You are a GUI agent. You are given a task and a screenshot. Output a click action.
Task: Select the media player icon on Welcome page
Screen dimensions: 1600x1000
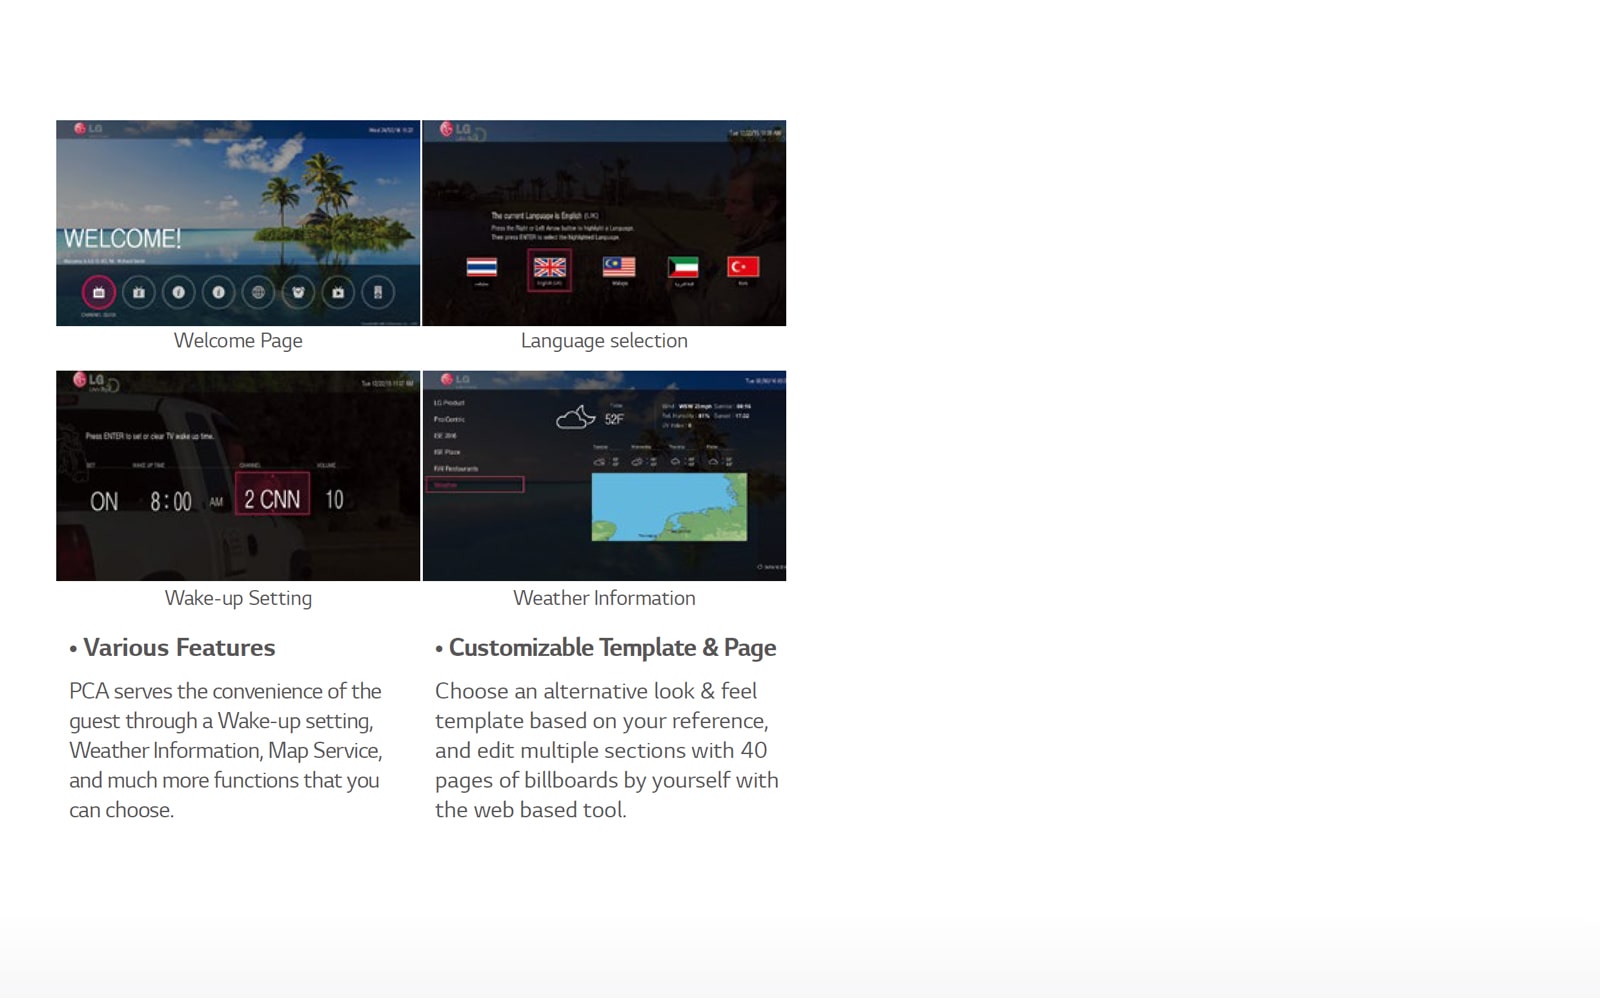click(338, 292)
